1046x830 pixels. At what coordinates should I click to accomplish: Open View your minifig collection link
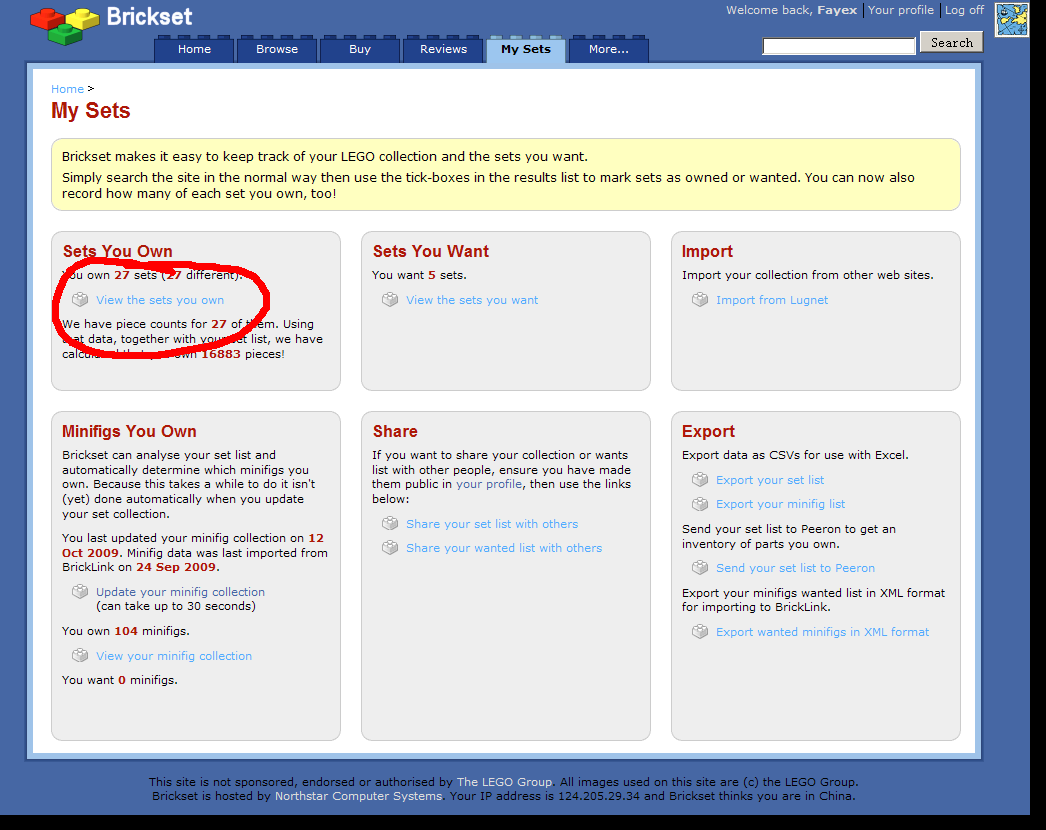(174, 656)
